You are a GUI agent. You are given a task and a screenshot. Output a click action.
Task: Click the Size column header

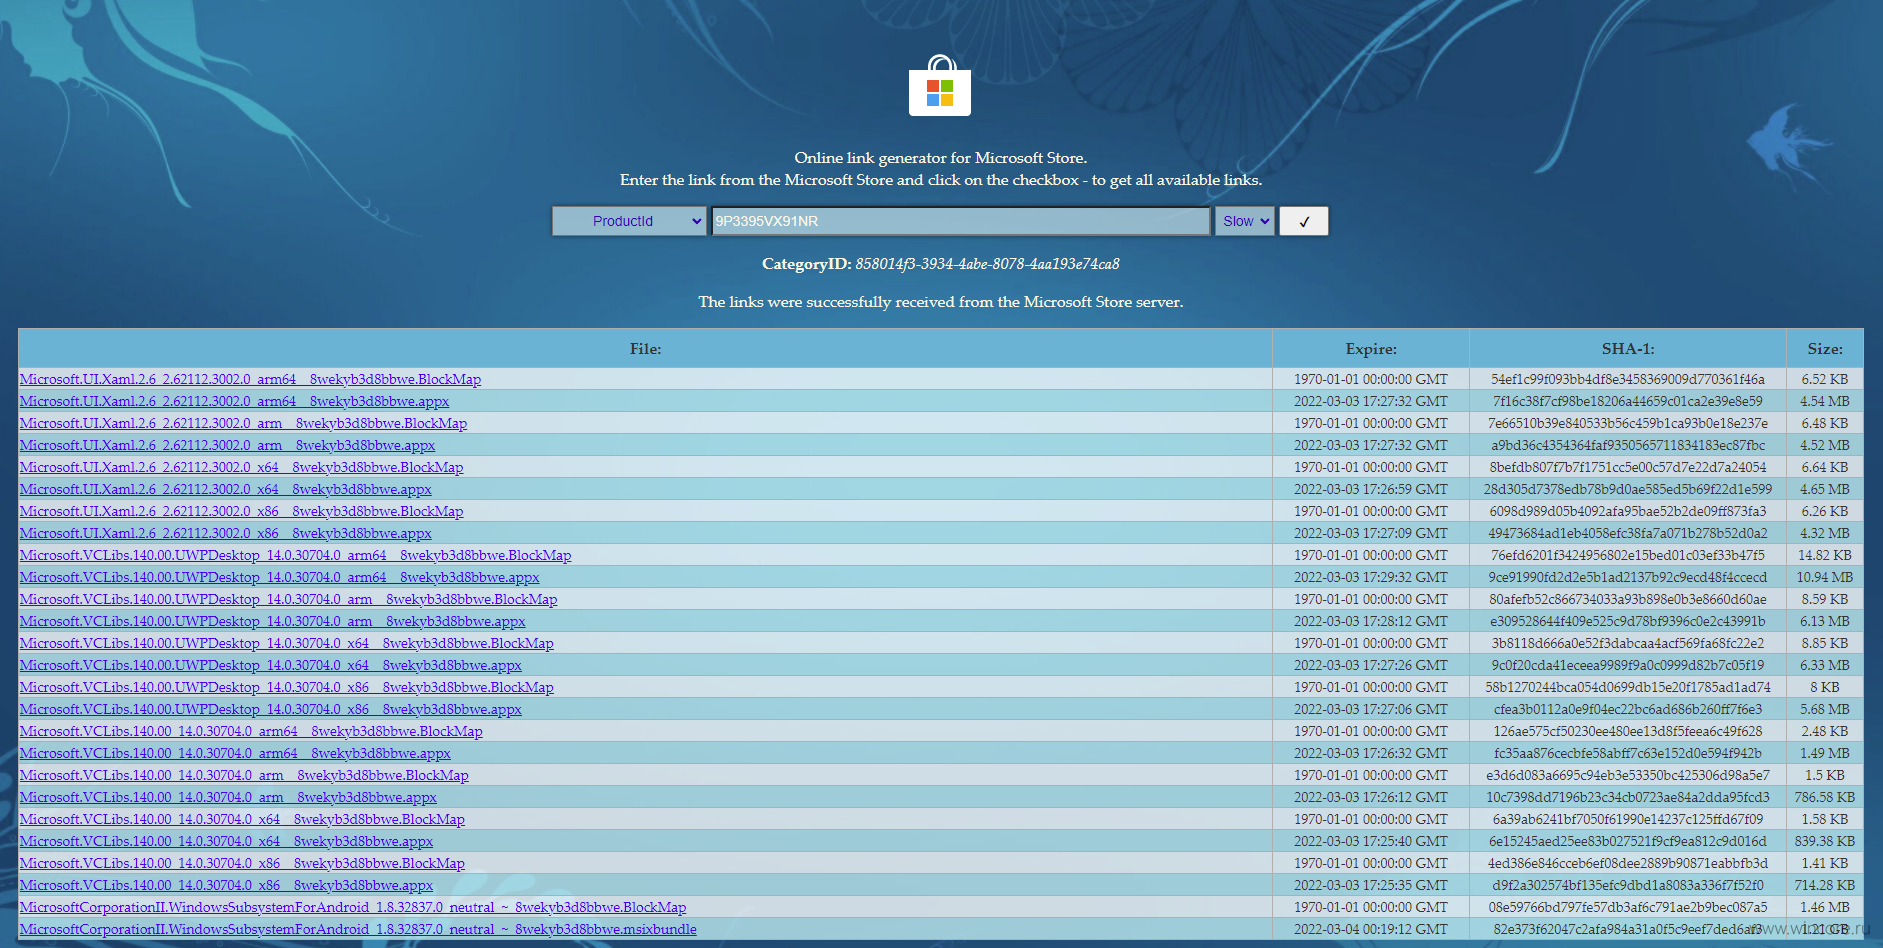pos(1825,349)
